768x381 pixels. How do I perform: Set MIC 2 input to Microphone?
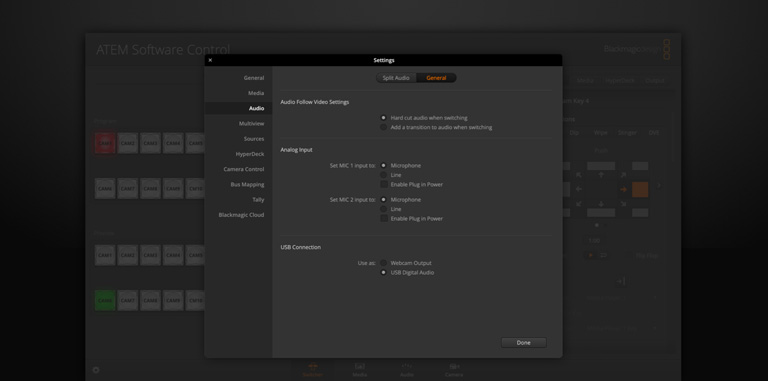(x=384, y=200)
